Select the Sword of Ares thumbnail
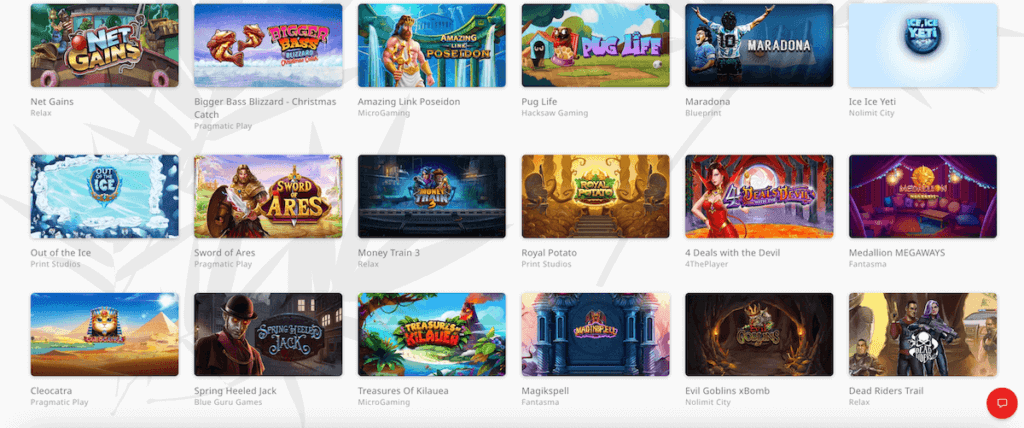The width and height of the screenshot is (1024, 428). 268,196
